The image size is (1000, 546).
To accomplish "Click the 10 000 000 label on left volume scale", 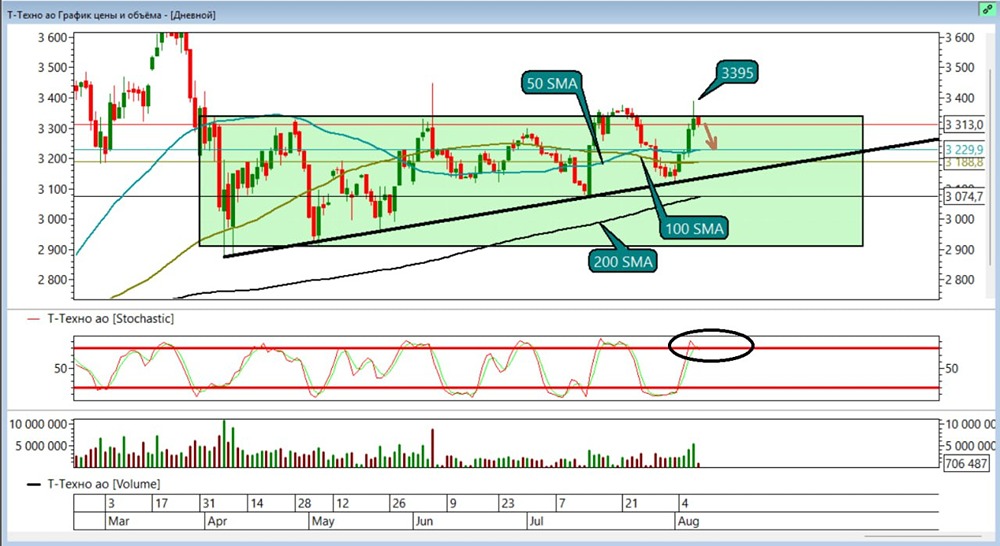I will click(x=39, y=425).
